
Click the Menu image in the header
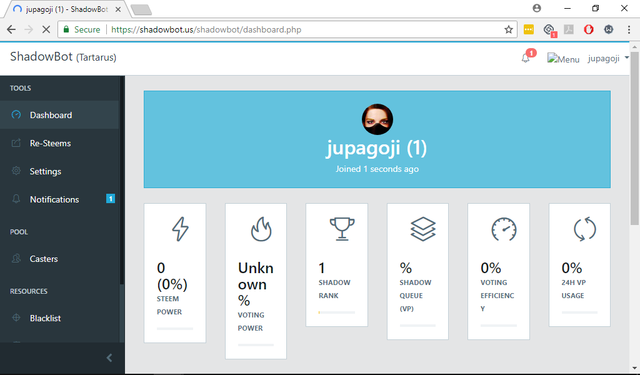(x=563, y=59)
